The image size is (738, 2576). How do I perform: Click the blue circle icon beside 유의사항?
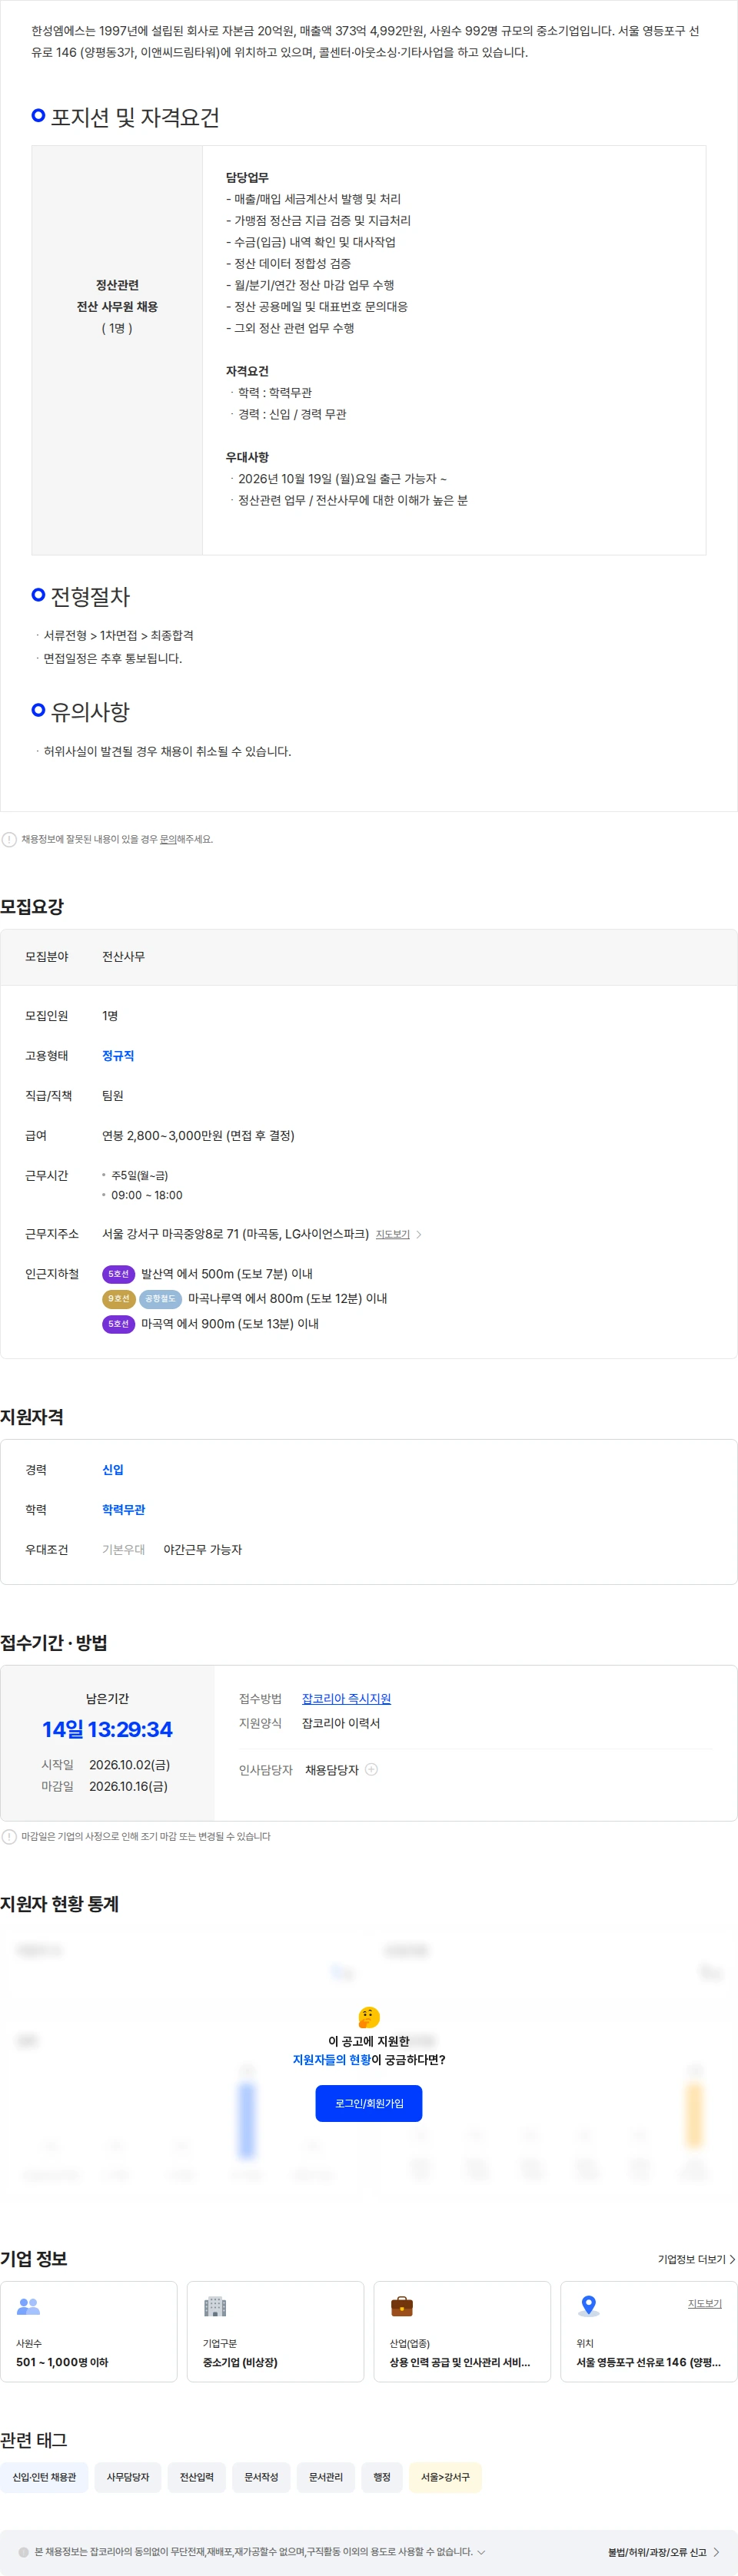(x=38, y=710)
